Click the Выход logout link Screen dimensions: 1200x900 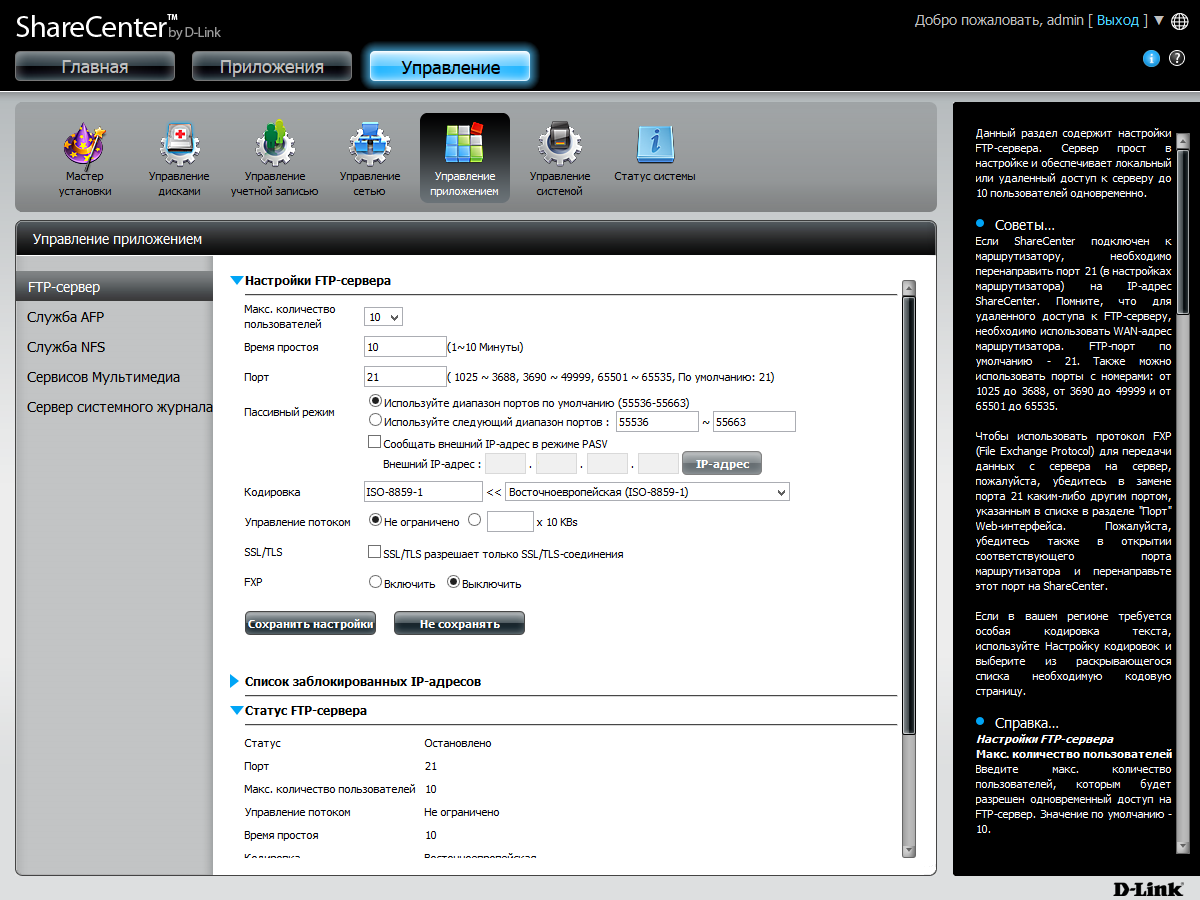(x=1118, y=20)
